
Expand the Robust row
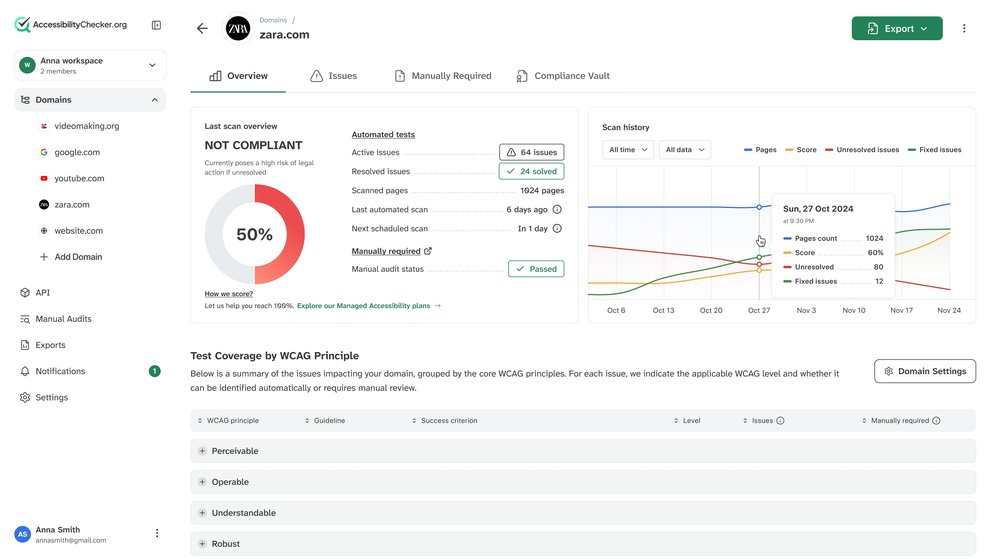[583, 544]
